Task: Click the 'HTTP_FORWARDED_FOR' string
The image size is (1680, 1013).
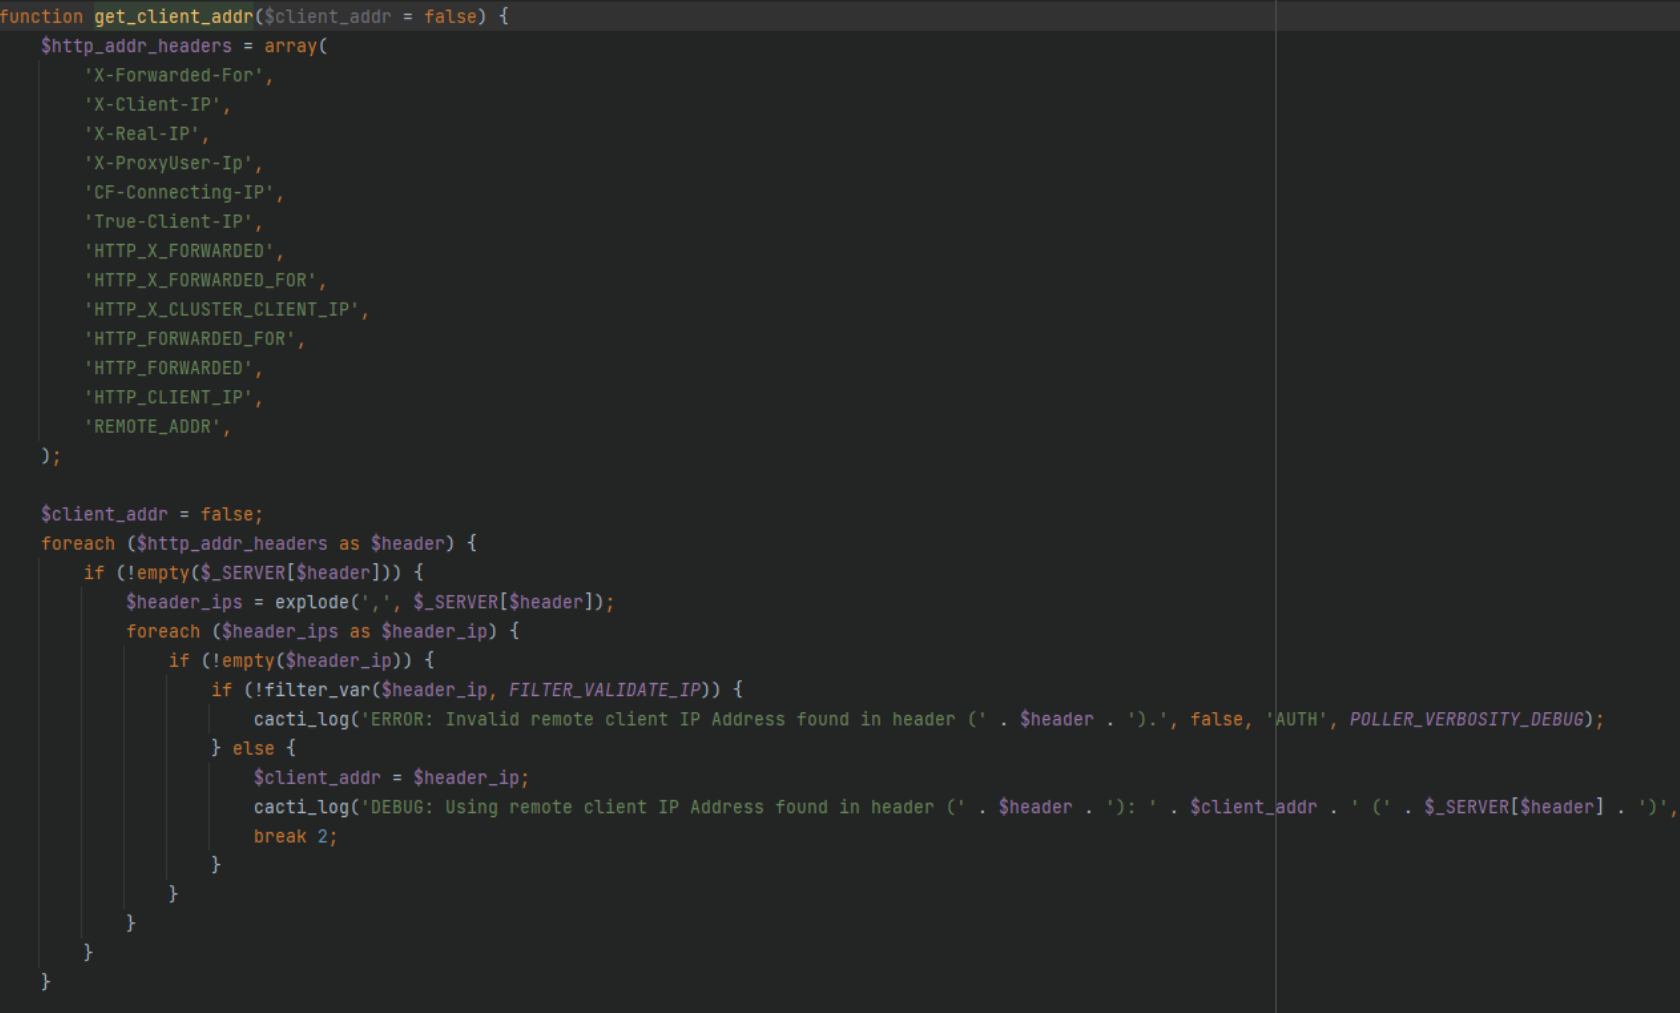Action: coord(189,339)
